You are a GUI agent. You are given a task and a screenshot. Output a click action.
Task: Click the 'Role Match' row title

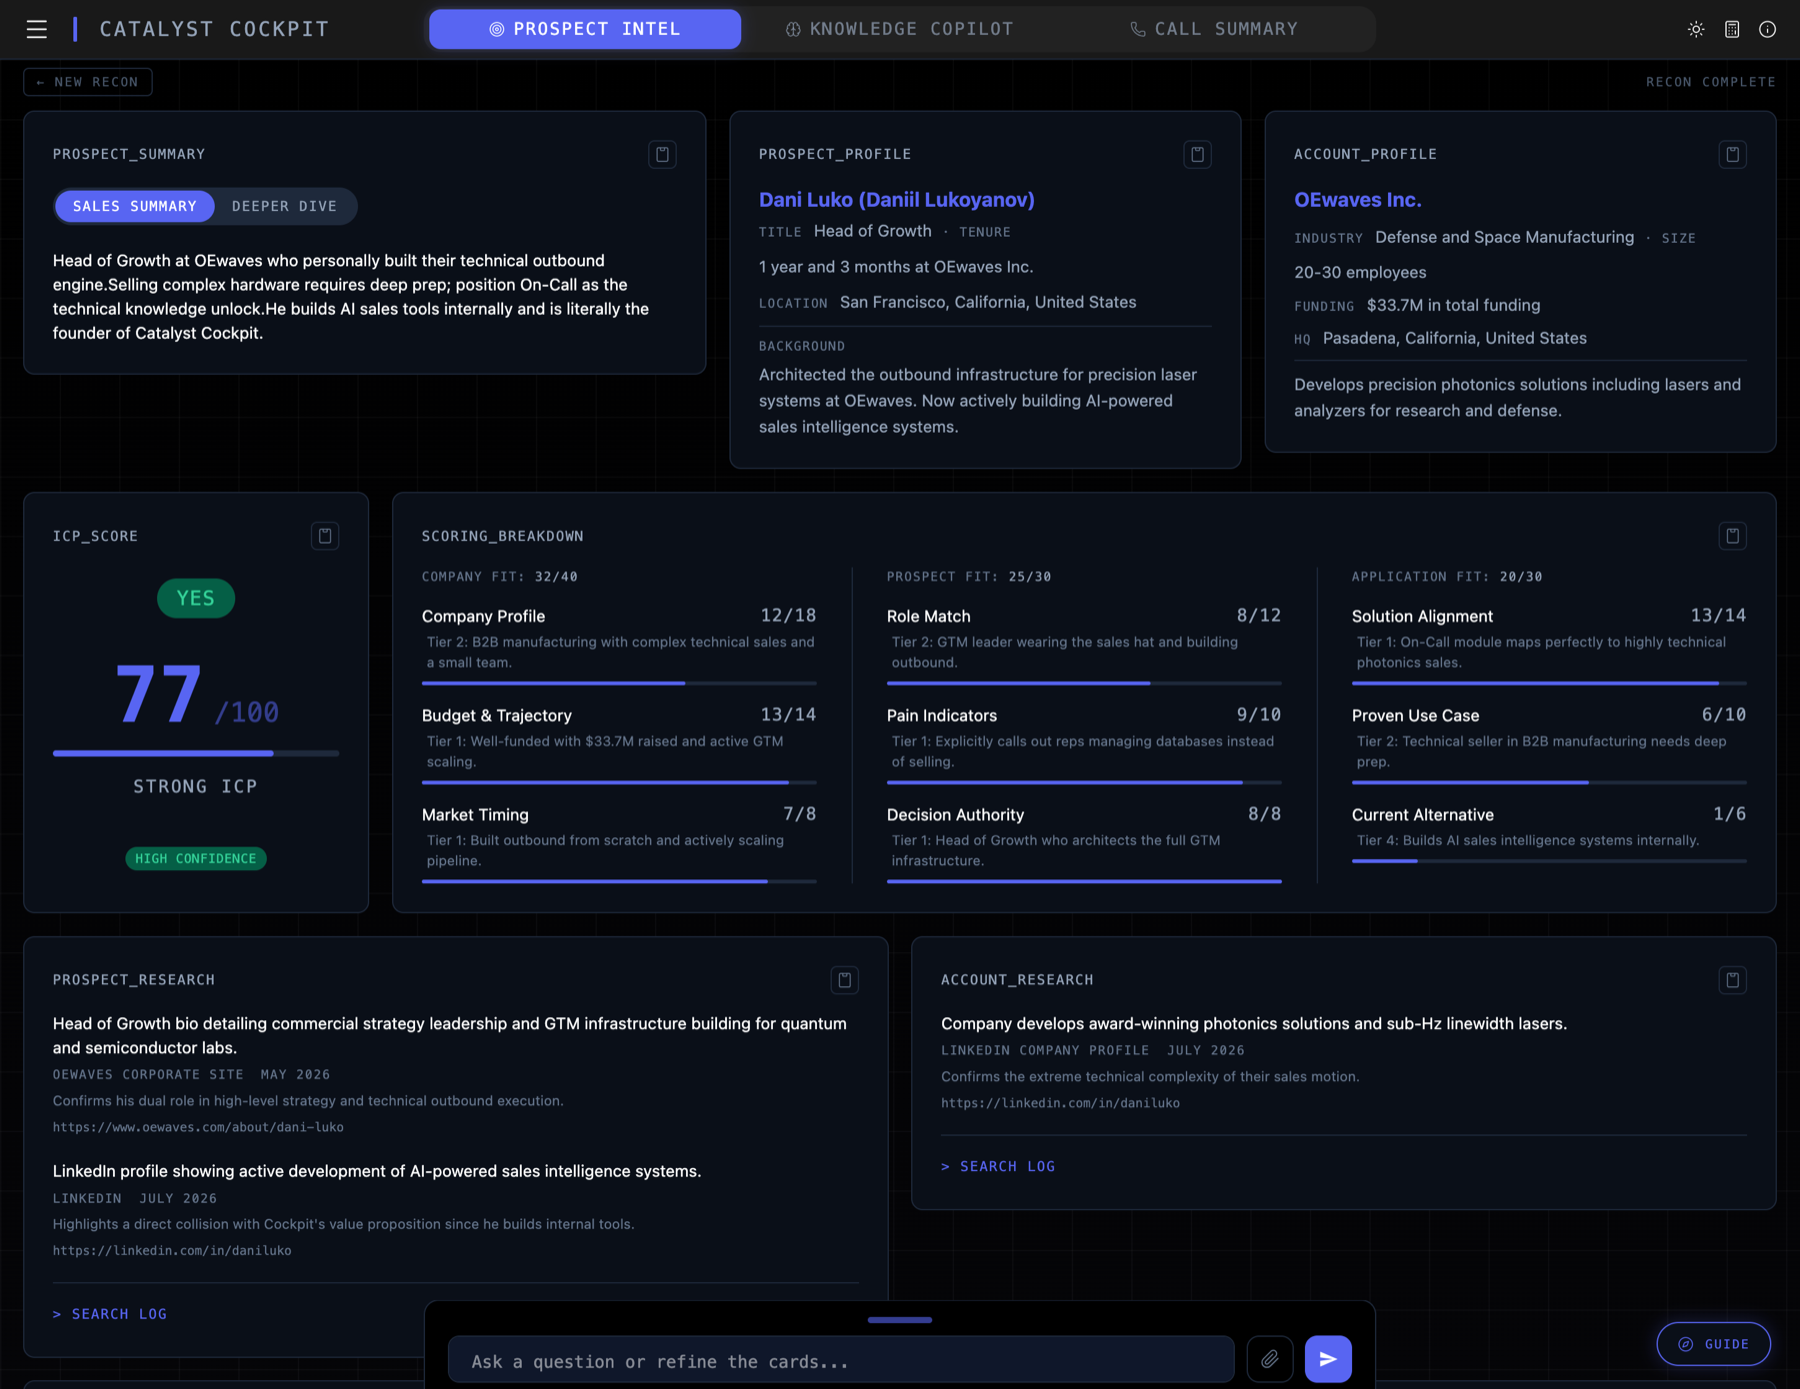click(x=929, y=617)
